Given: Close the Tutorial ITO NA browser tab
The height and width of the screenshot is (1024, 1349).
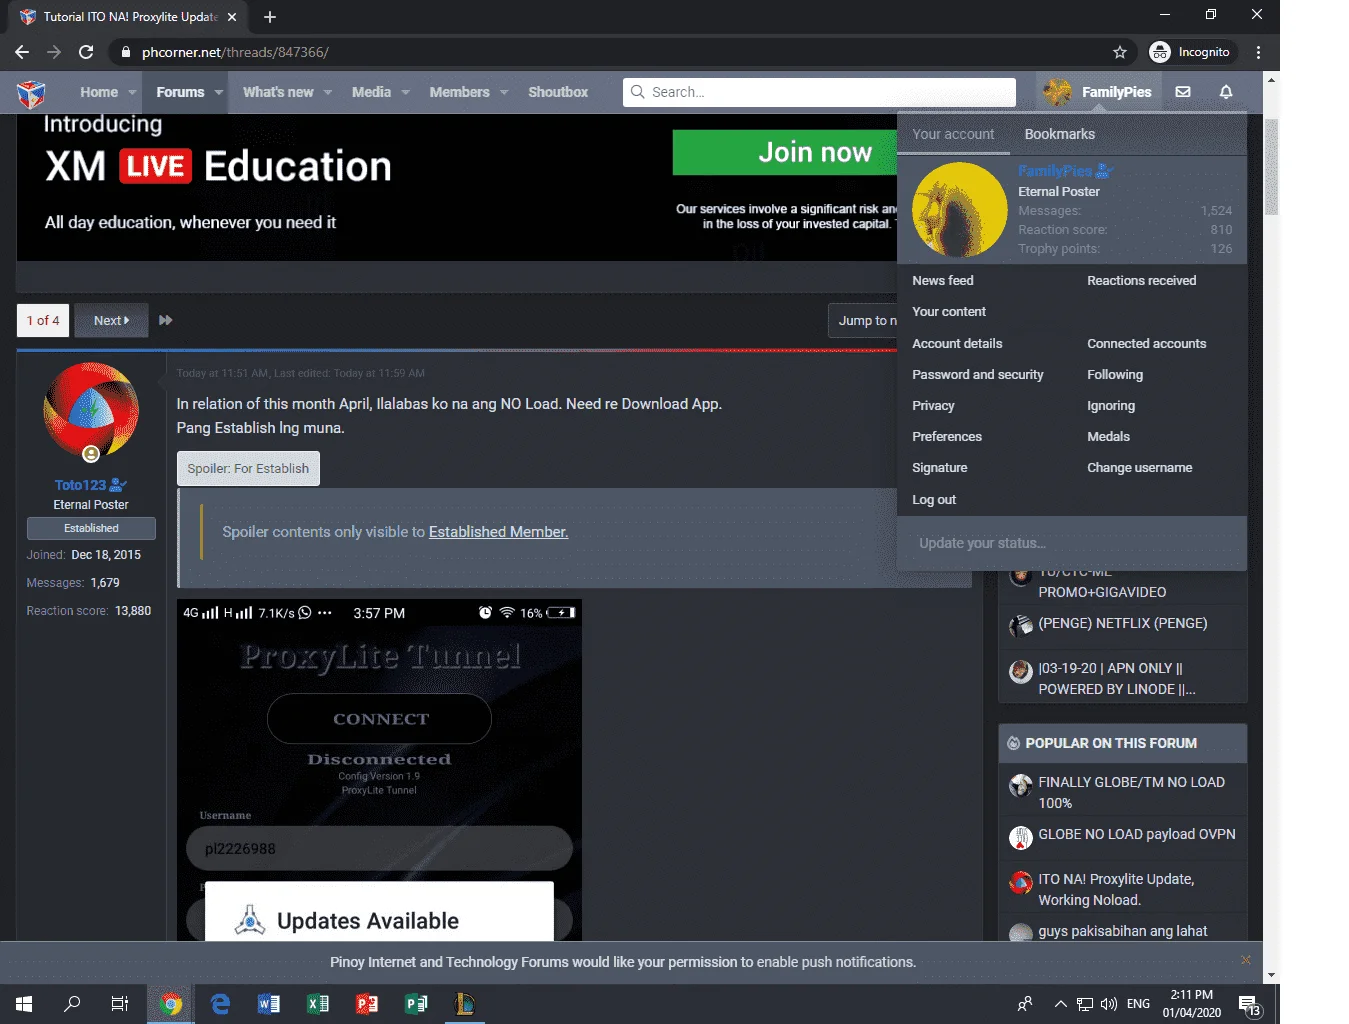Looking at the screenshot, I should (232, 17).
